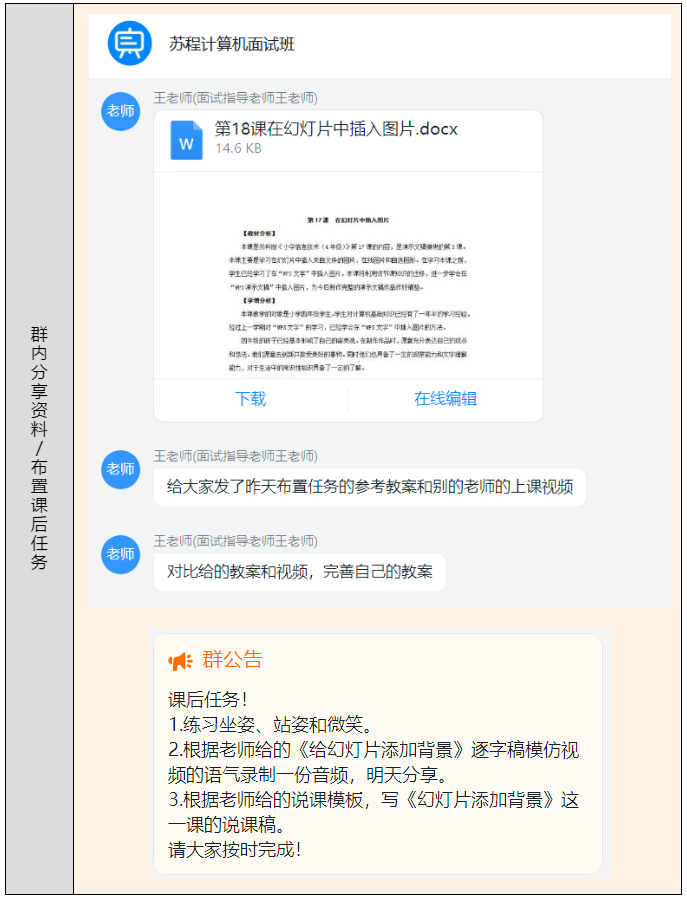The image size is (687, 899).
Task: Click sender name 王老师 above the docx file
Action: [x=235, y=98]
